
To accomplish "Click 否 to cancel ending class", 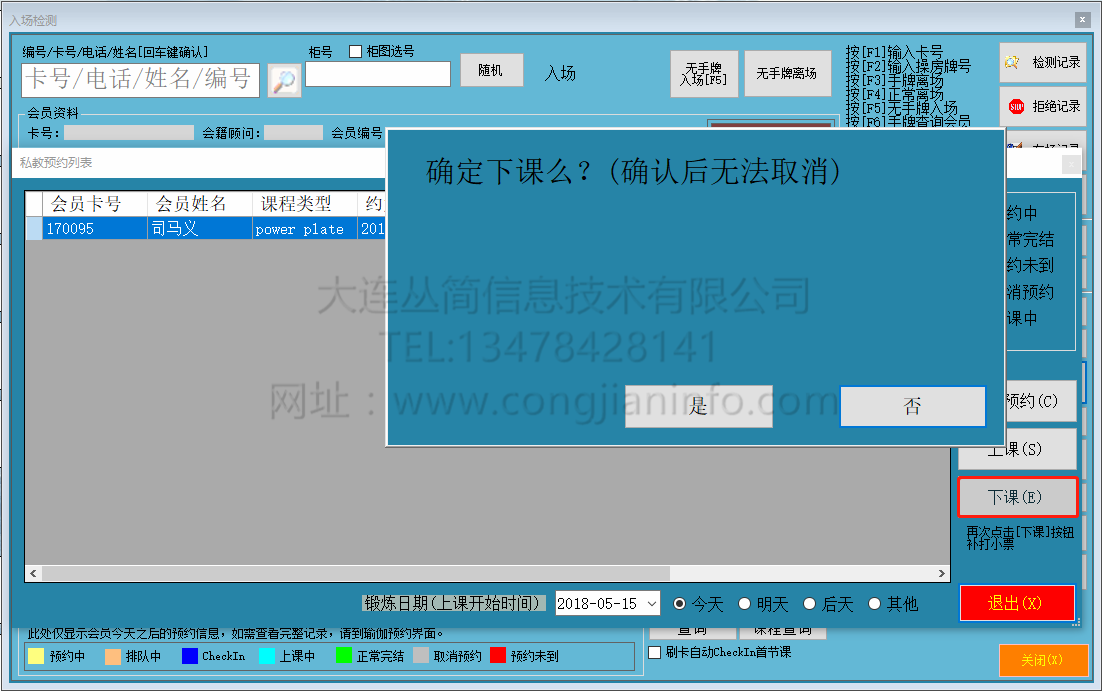I will [912, 406].
